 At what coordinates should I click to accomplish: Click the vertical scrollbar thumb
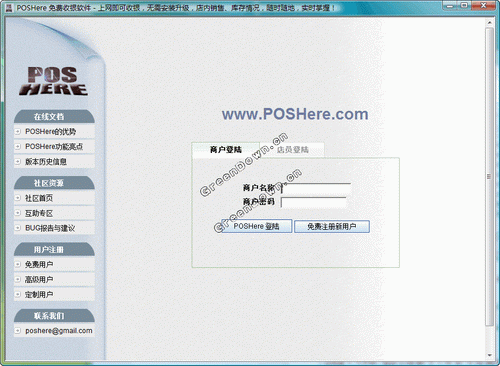pos(489,177)
